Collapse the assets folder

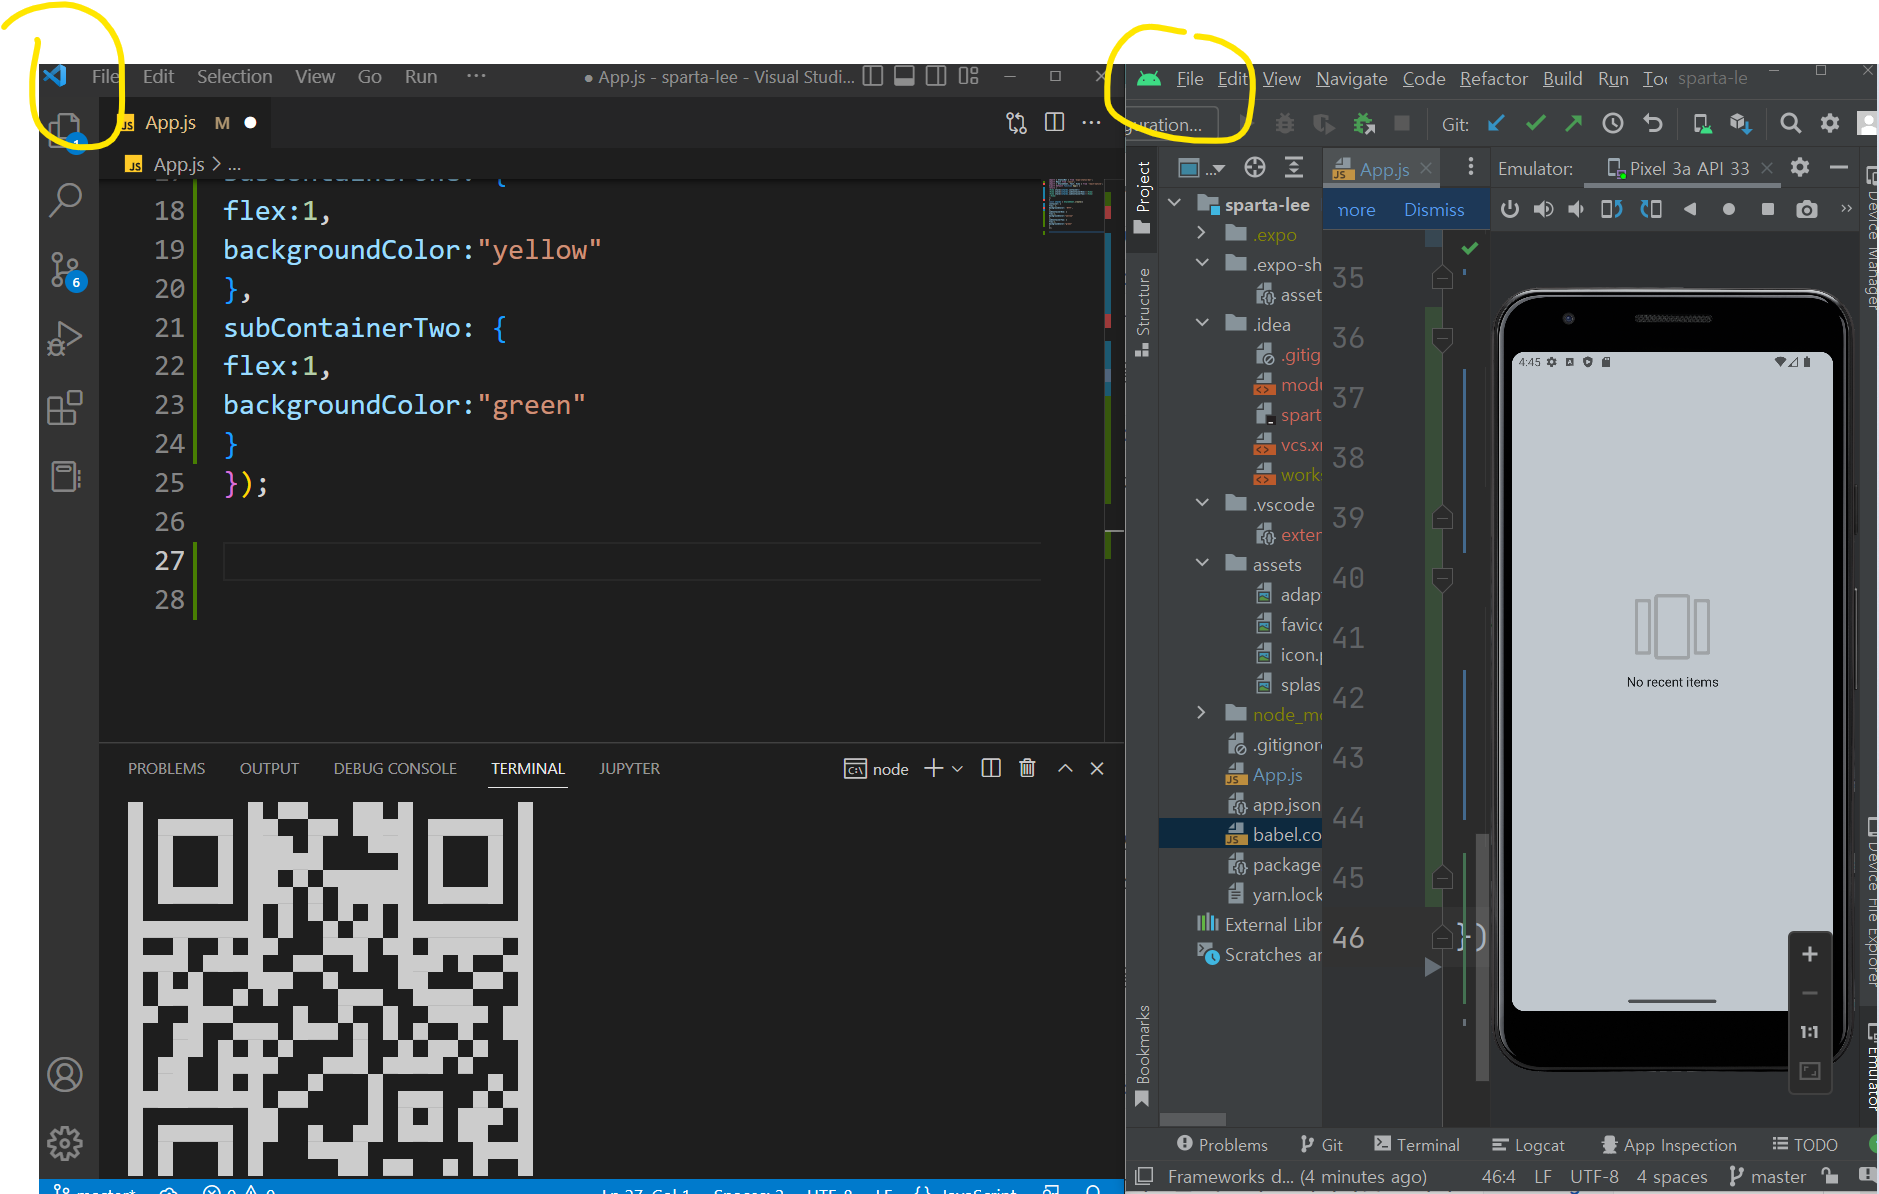click(x=1202, y=564)
